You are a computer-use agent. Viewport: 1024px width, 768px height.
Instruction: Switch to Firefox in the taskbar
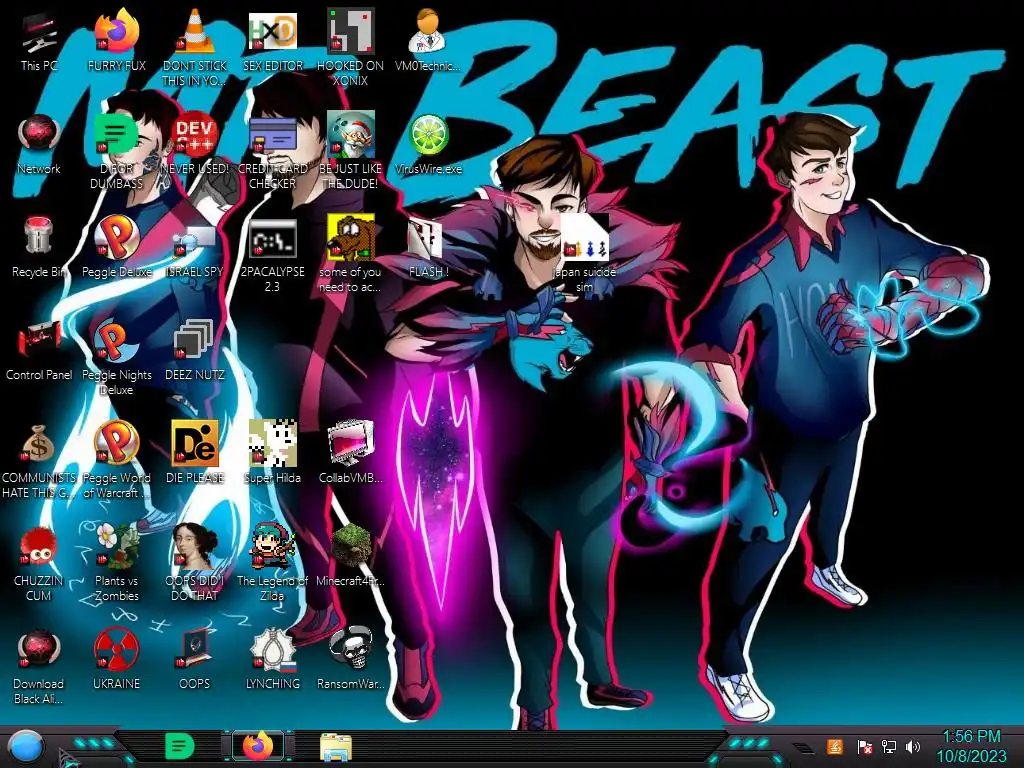pos(258,746)
